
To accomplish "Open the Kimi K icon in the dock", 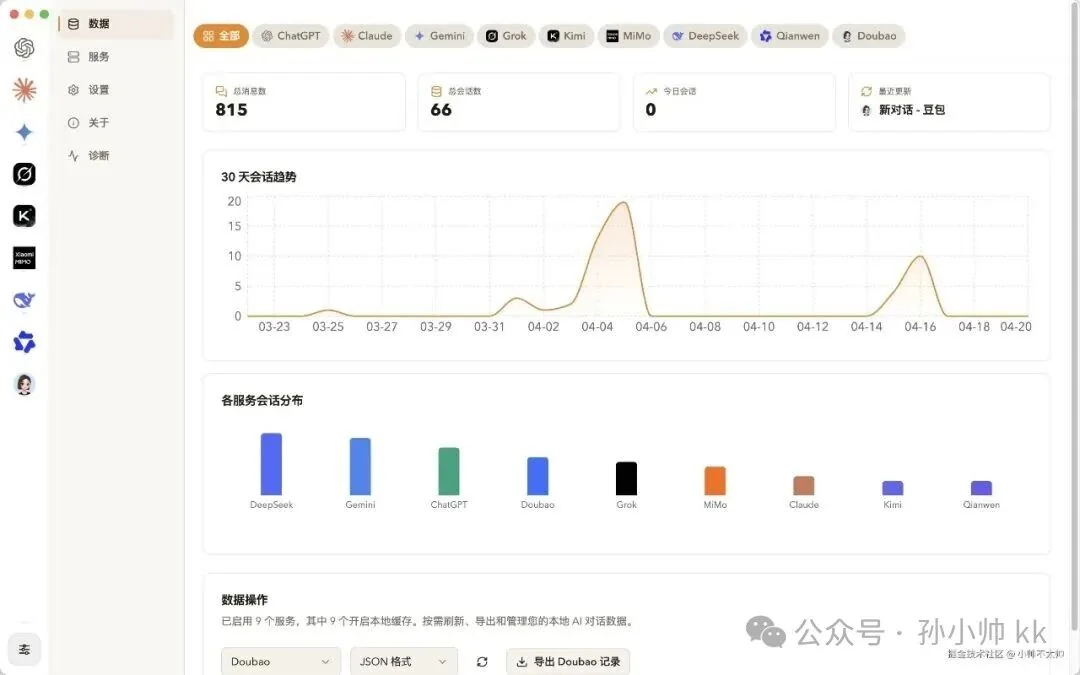I will [24, 216].
